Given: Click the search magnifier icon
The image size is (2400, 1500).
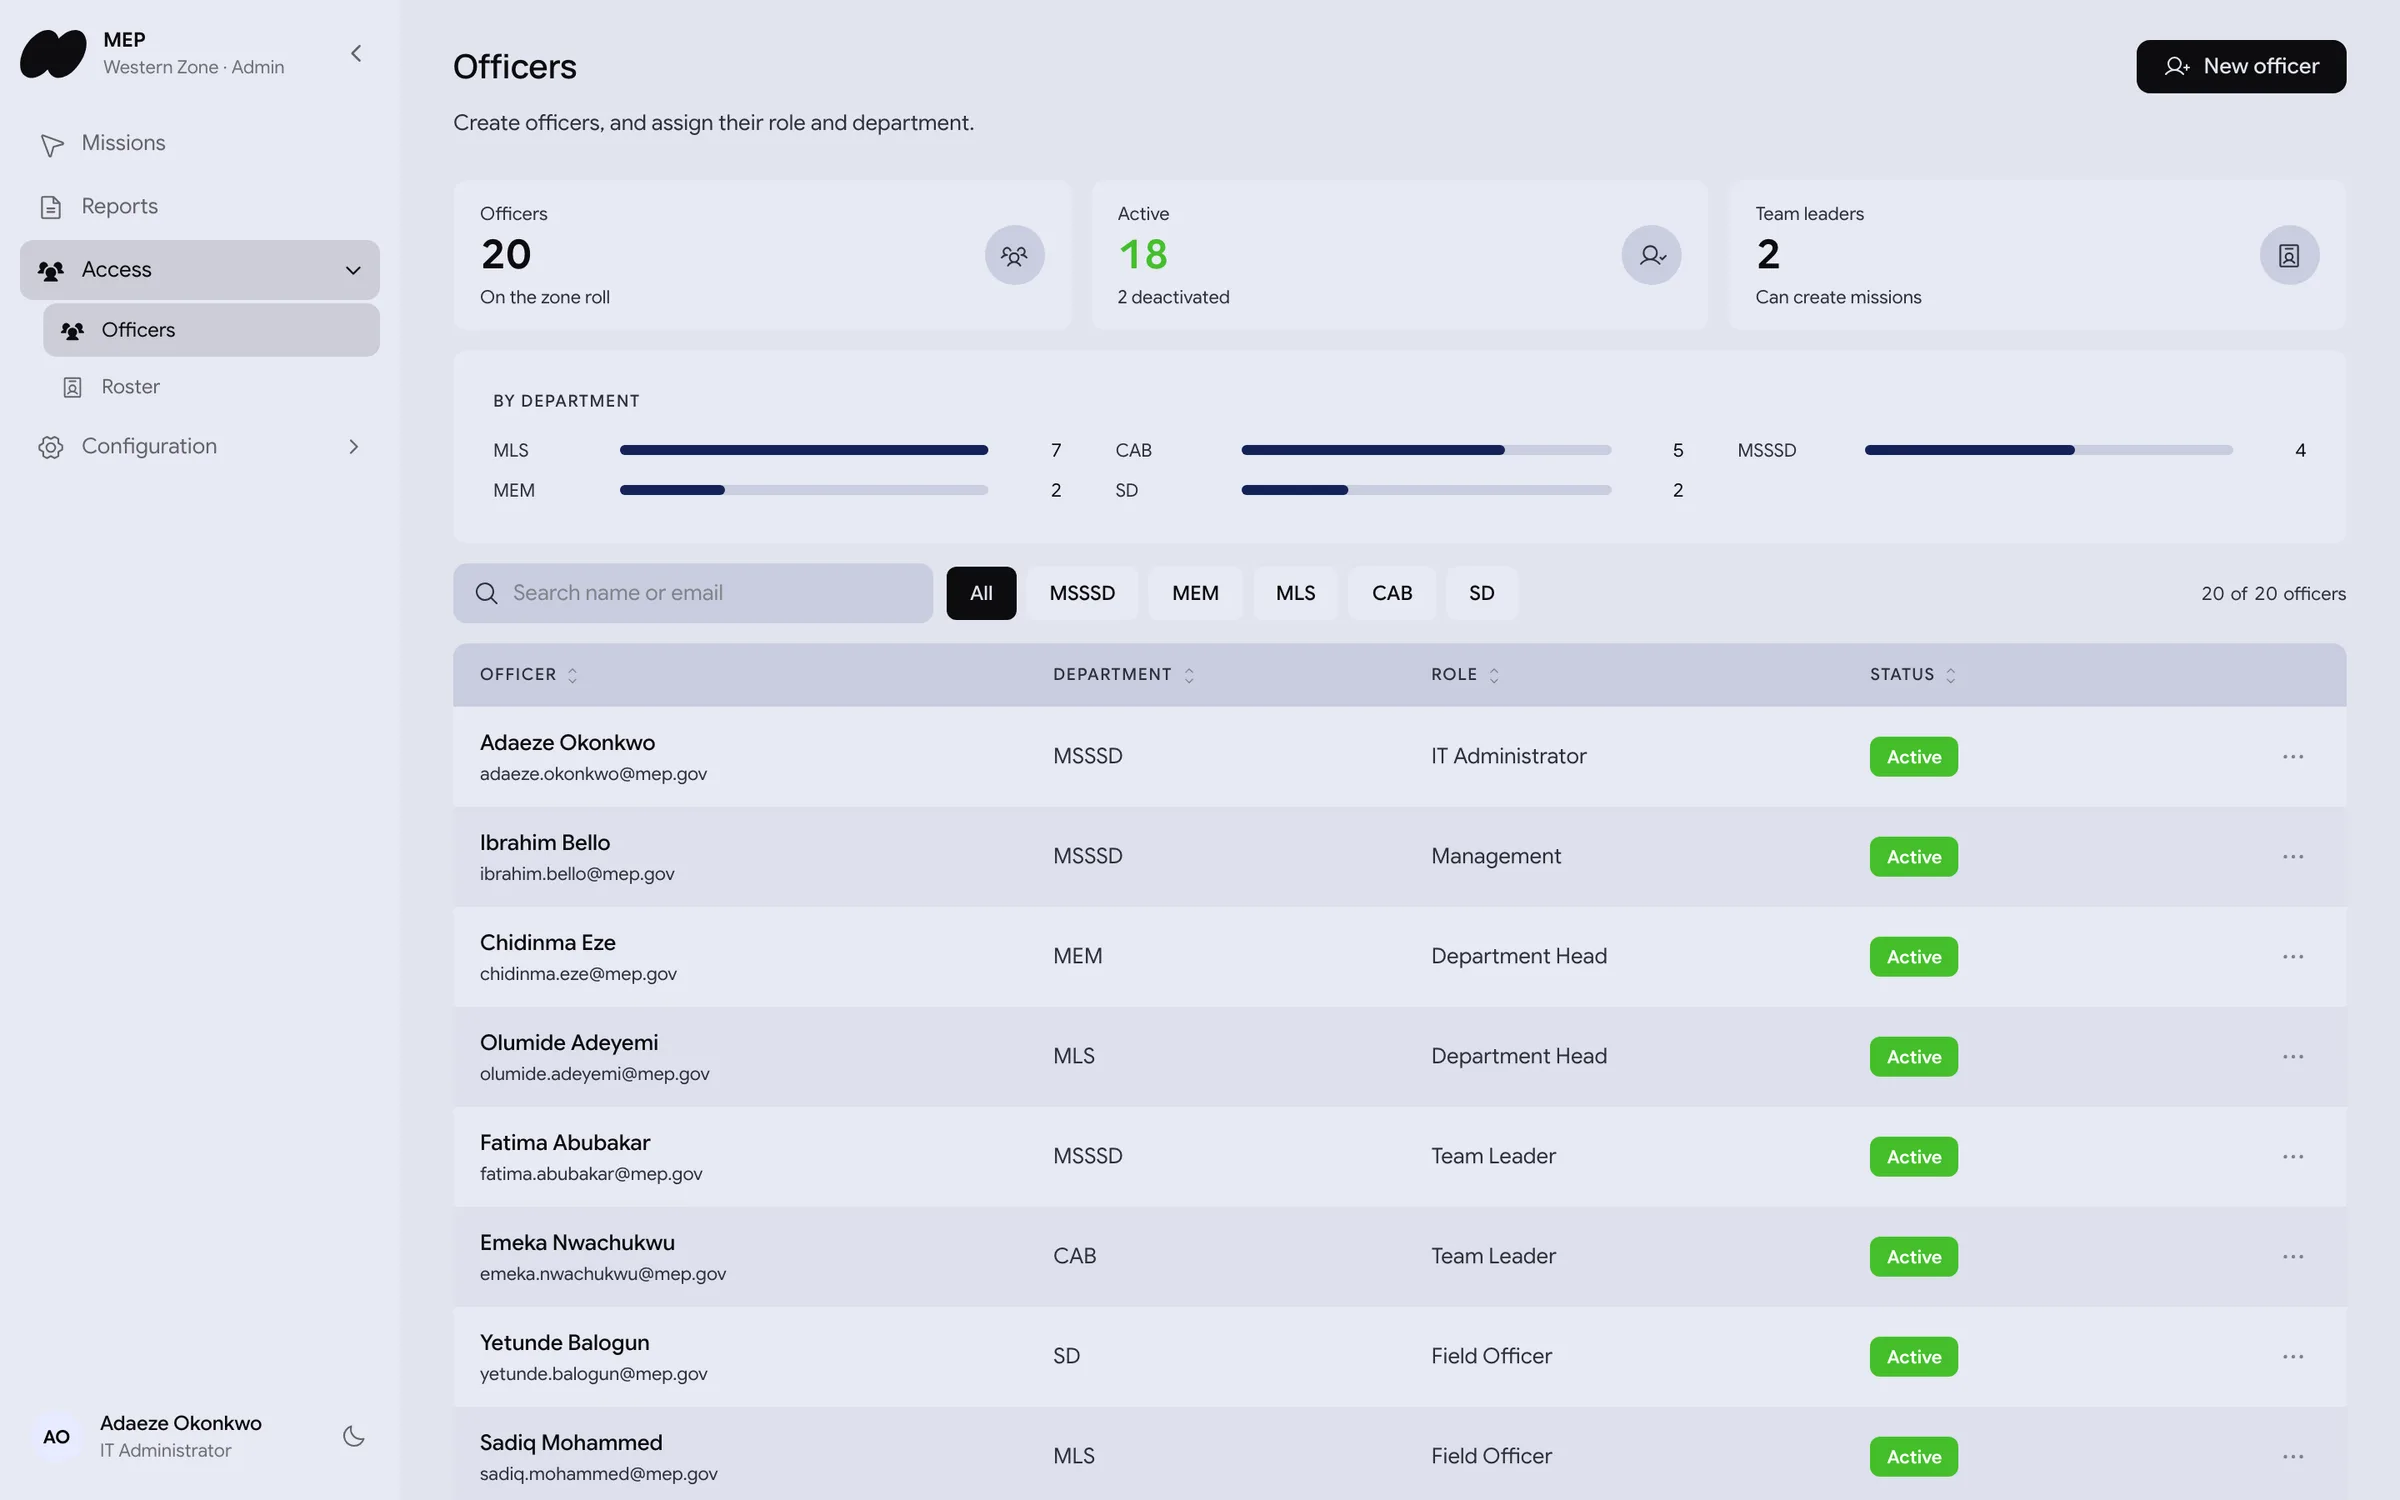Looking at the screenshot, I should tap(486, 593).
